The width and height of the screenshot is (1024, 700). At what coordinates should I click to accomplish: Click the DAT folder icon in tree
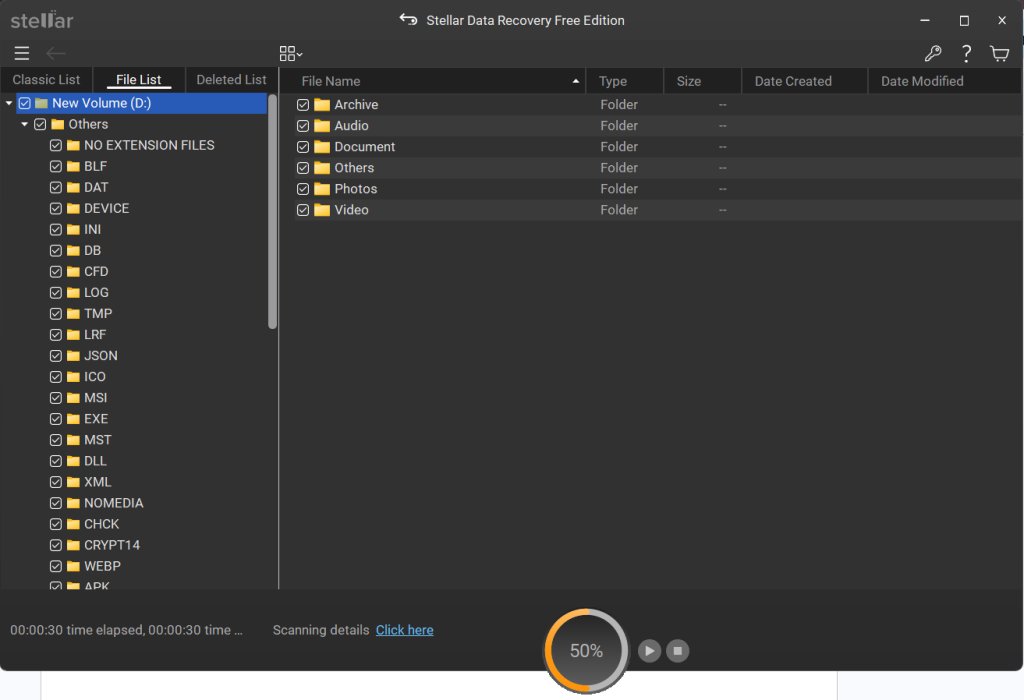point(73,187)
